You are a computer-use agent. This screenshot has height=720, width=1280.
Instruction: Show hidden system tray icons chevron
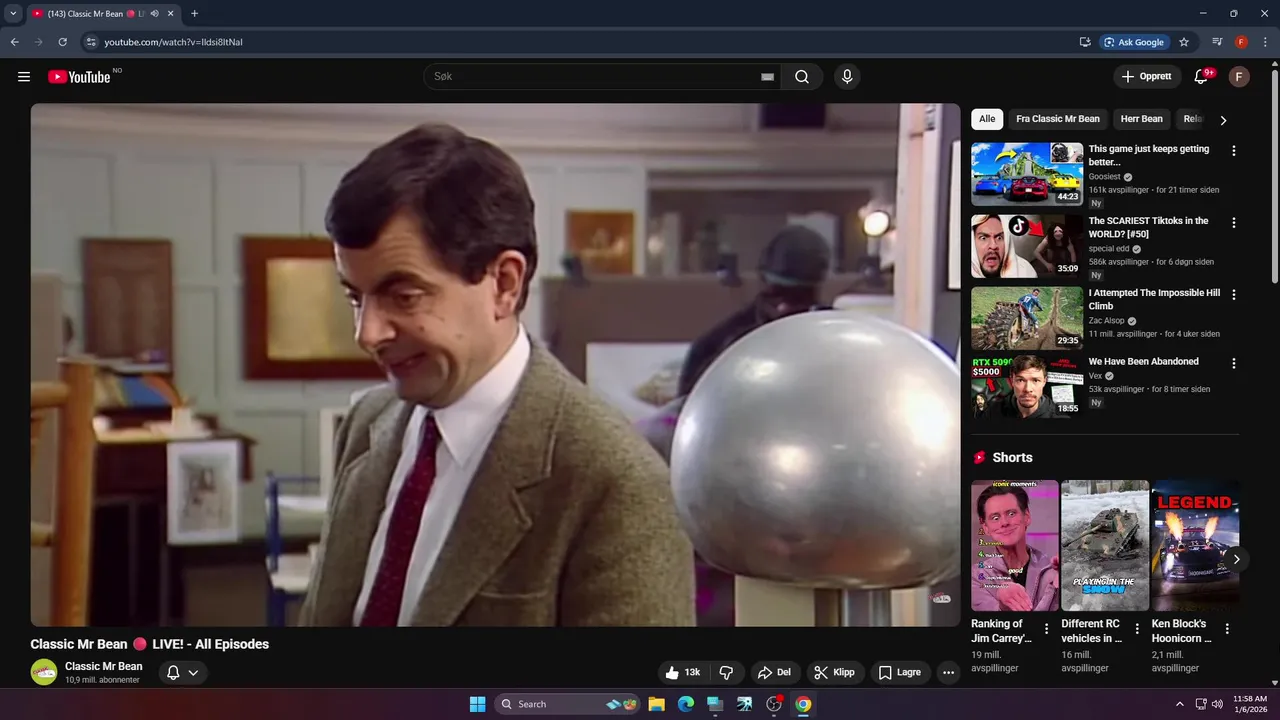1179,704
